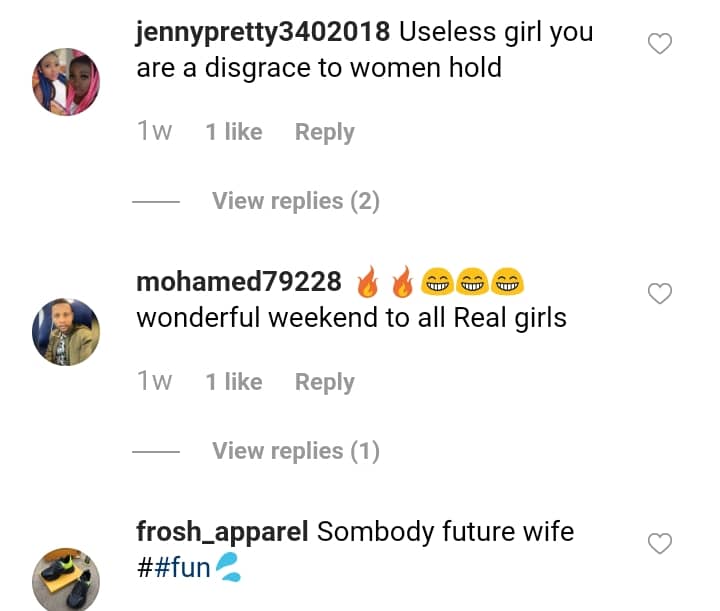This screenshot has width=720, height=611.
Task: Open the ##fun hashtag
Action: tap(174, 568)
